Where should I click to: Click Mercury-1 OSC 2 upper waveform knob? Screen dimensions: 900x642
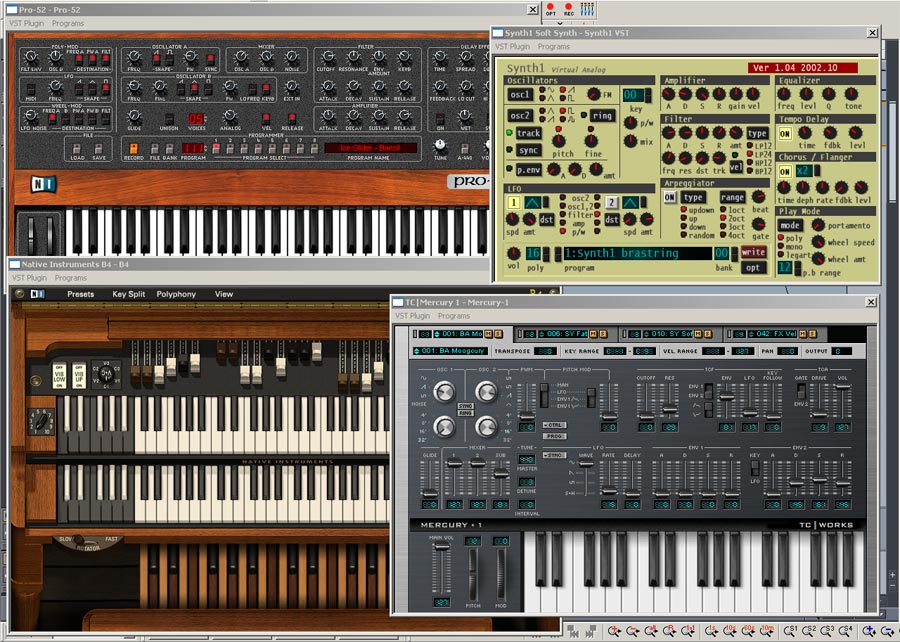click(x=486, y=391)
